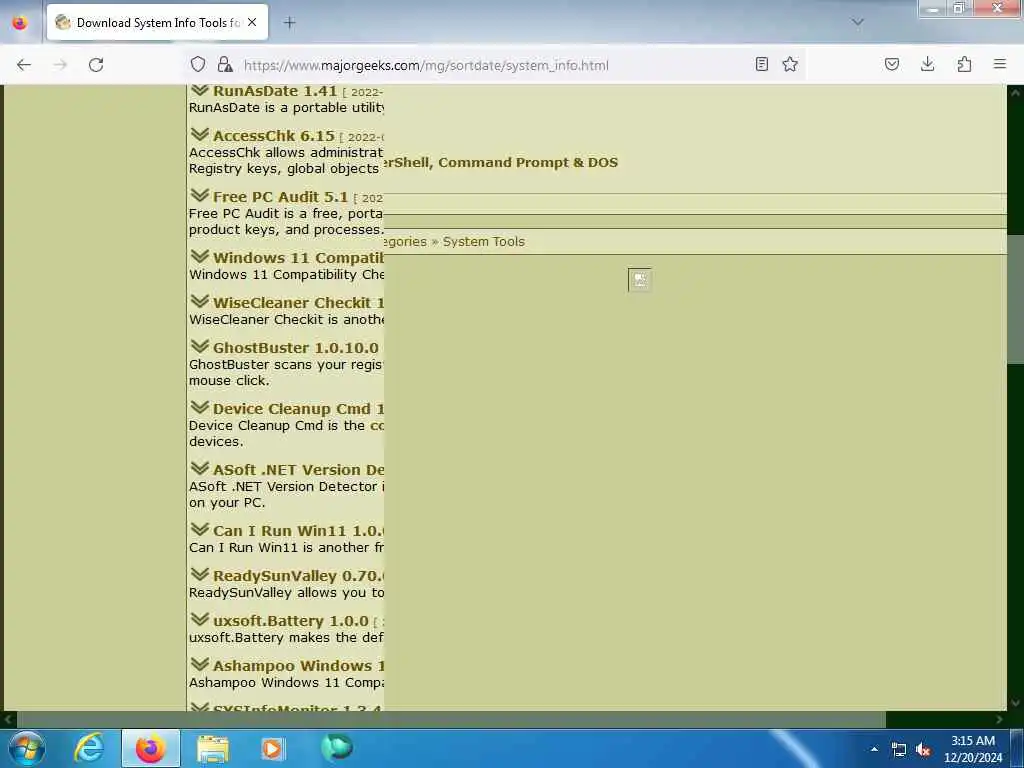
Task: Click the horizontal scrollbar left arrow
Action: point(8,719)
